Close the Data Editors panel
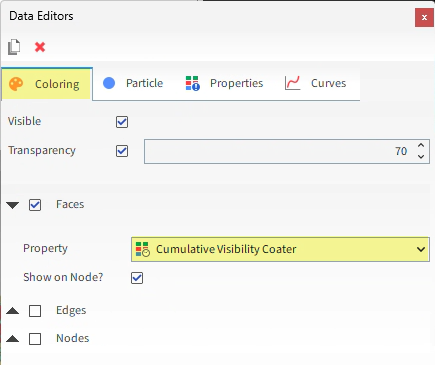Image resolution: width=435 pixels, height=365 pixels. pos(424,18)
